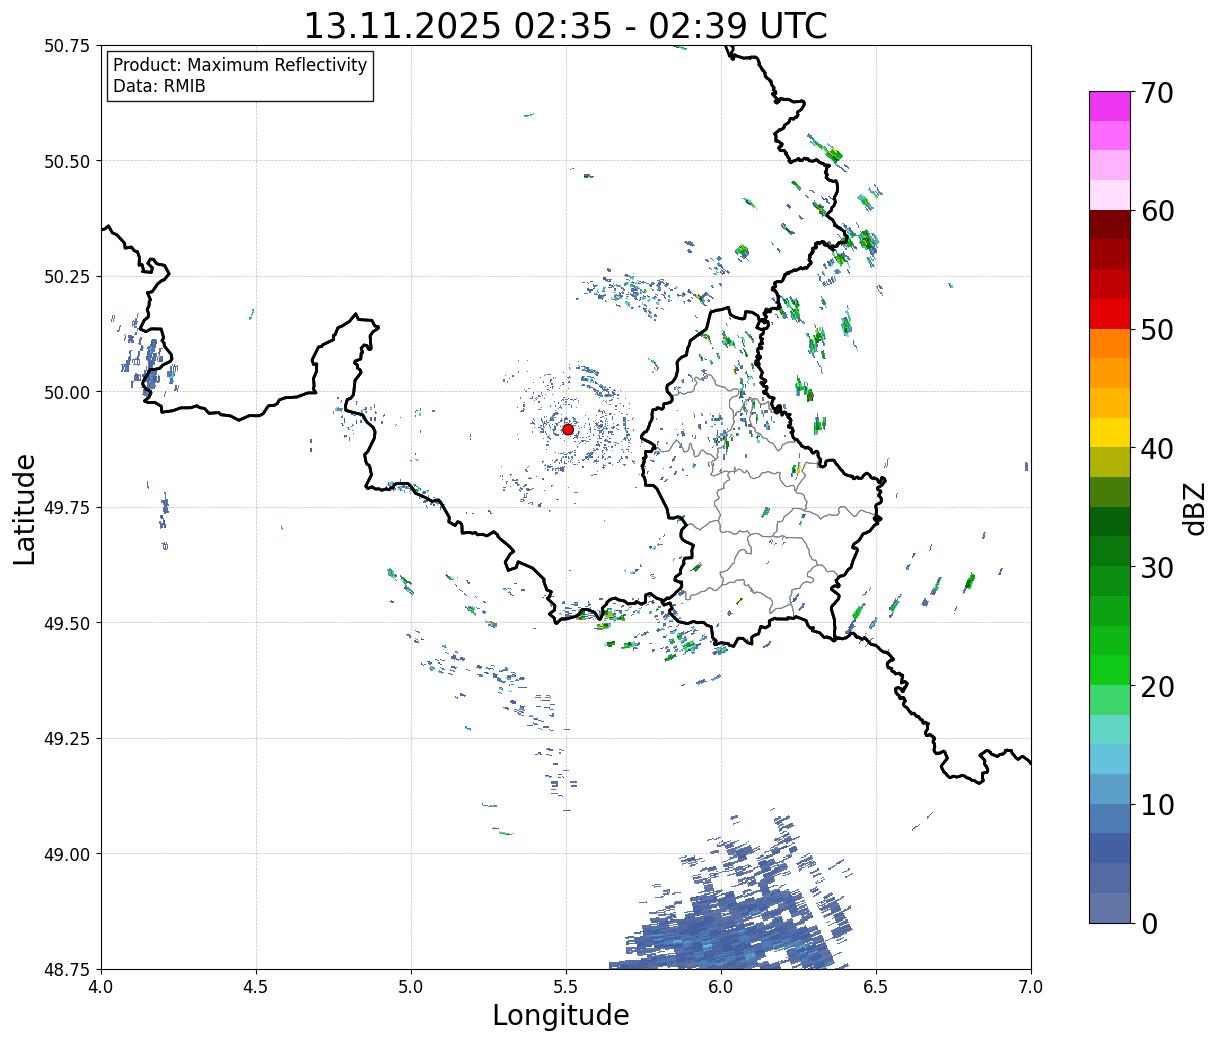The height and width of the screenshot is (1040, 1219).
Task: Select the dark maroon swatch just below 60 dBZ
Action: 1109,224
